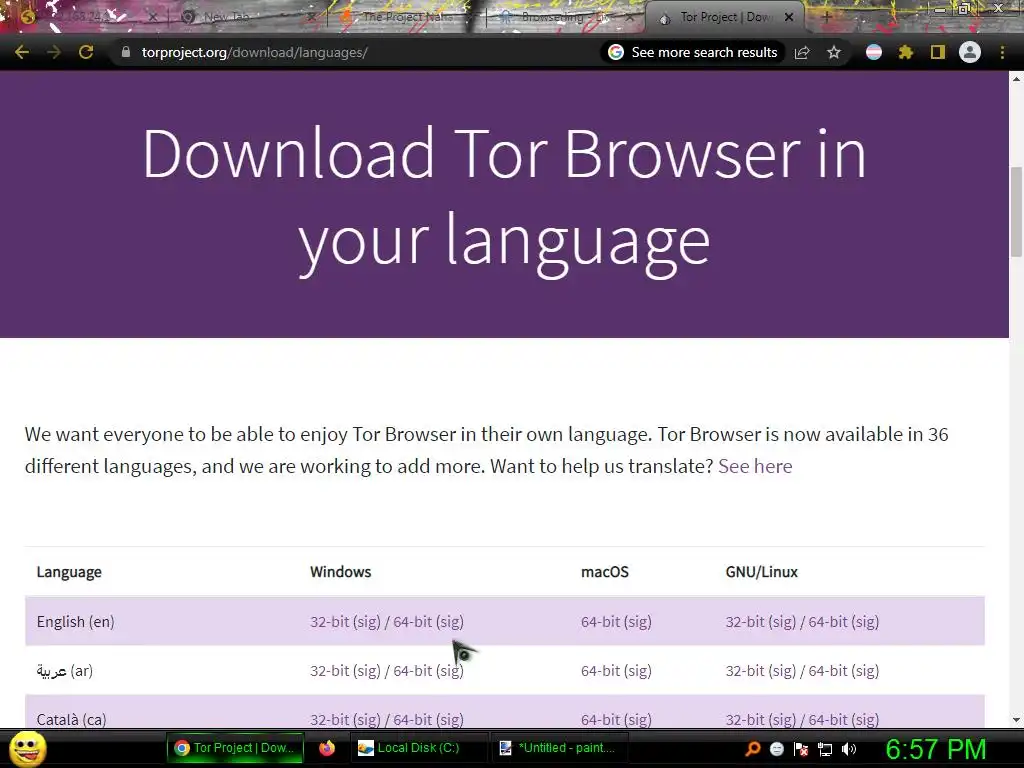
Task: Select the English (en) row label
Action: click(76, 622)
